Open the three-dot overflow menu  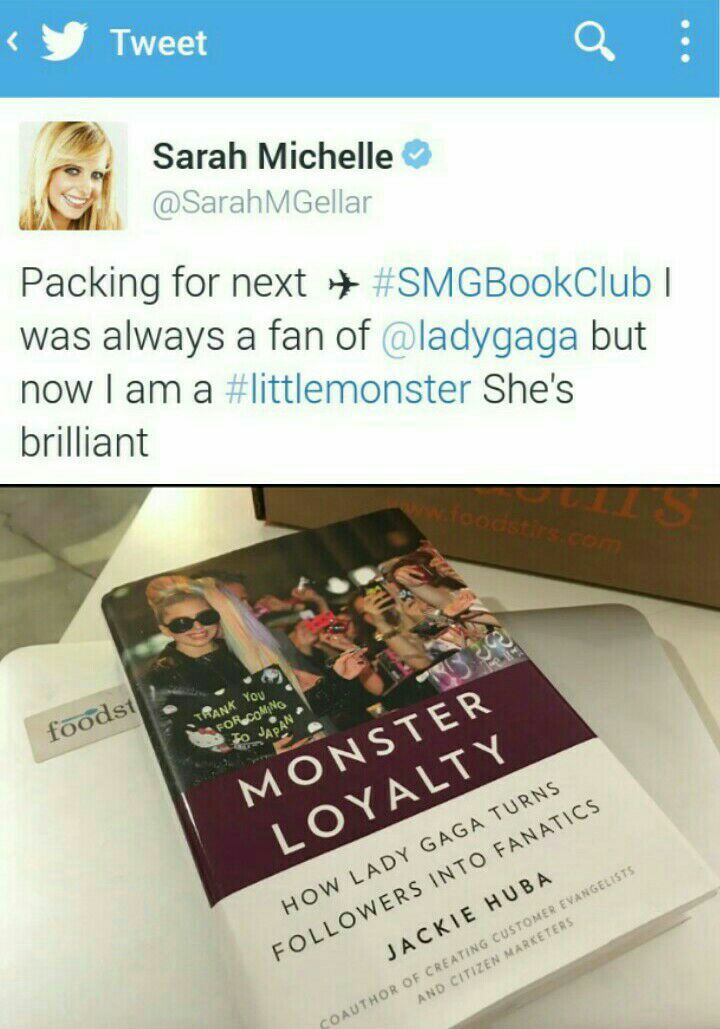click(x=685, y=41)
